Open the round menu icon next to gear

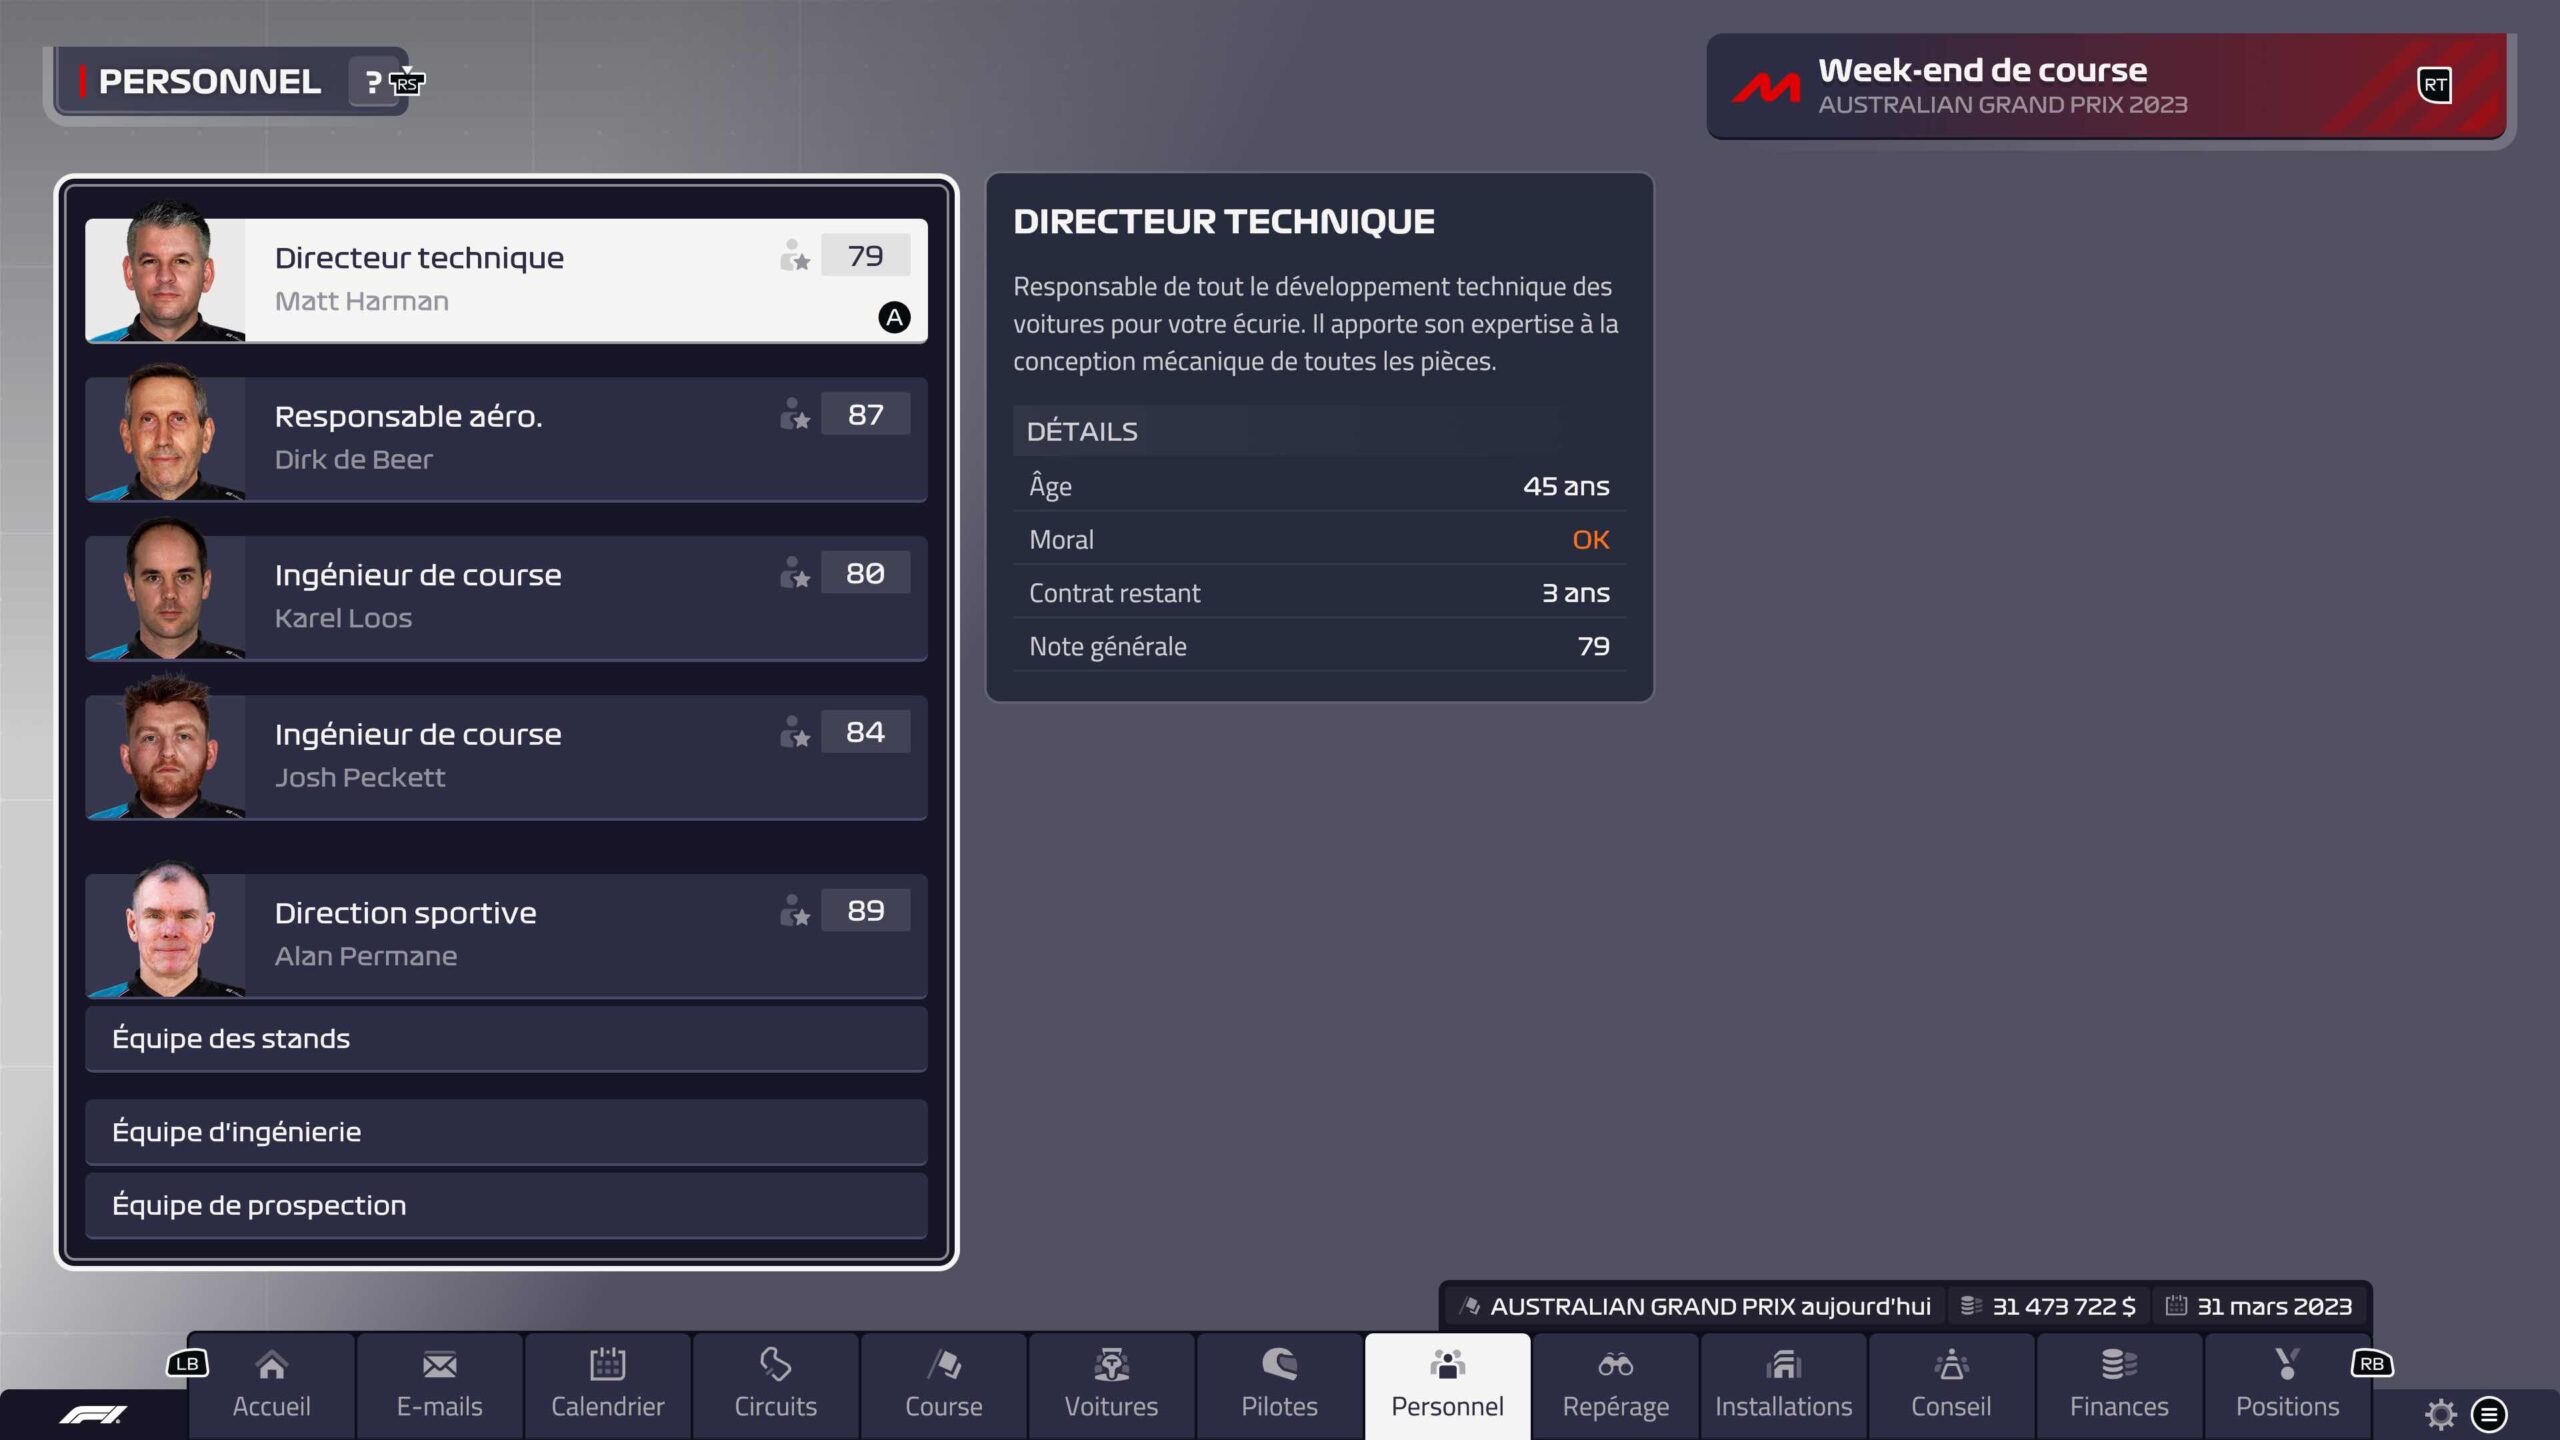click(2489, 1414)
